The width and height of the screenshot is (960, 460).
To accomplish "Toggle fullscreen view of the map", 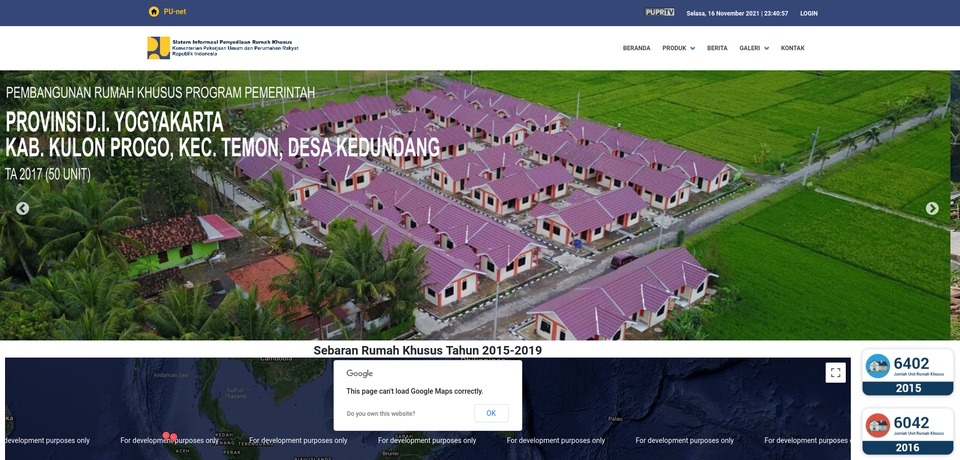I will click(835, 372).
